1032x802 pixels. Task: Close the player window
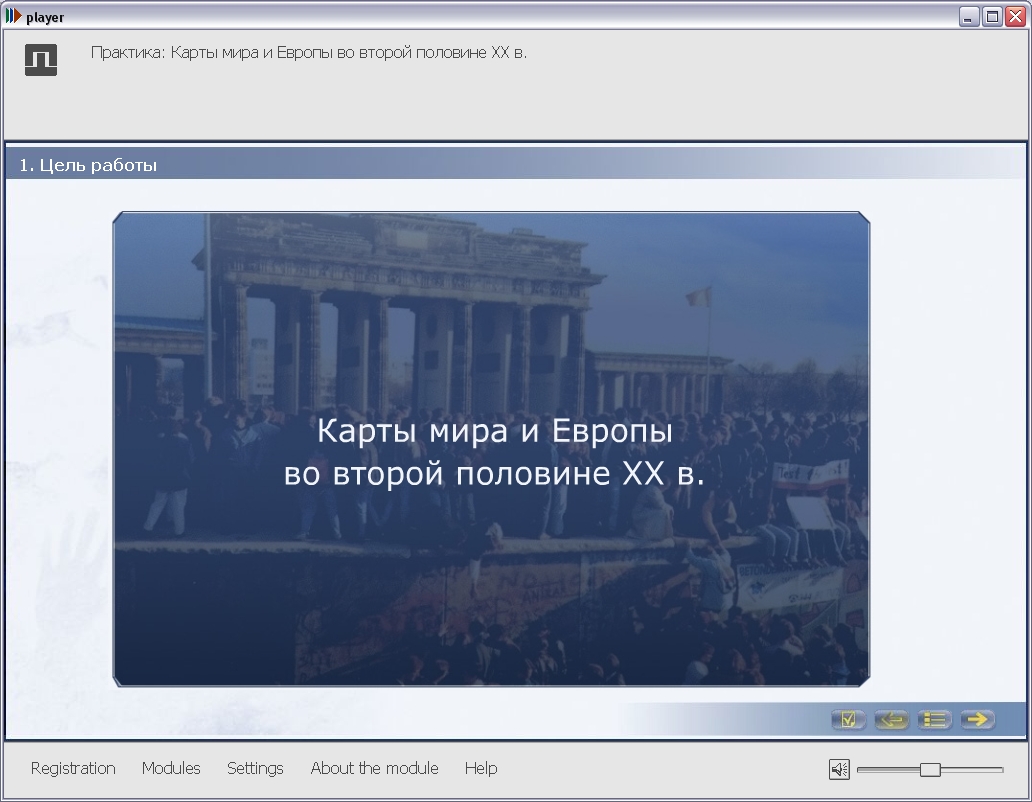[1016, 16]
